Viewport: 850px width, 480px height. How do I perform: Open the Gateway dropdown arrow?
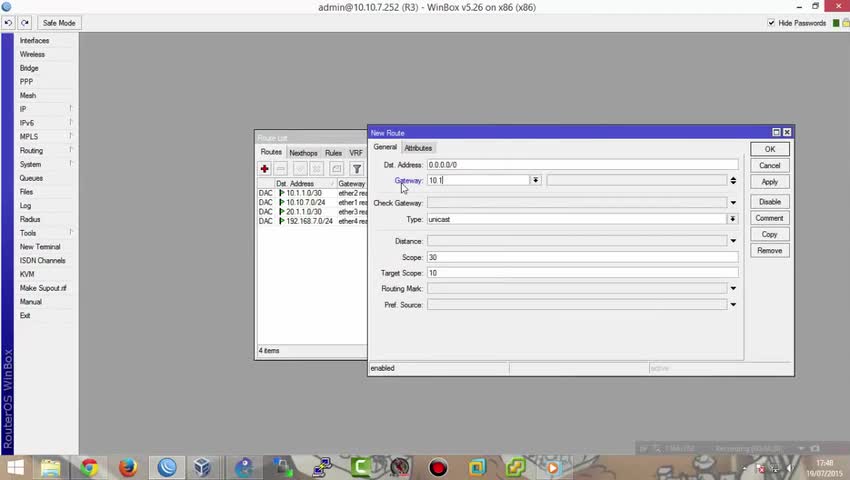(536, 180)
